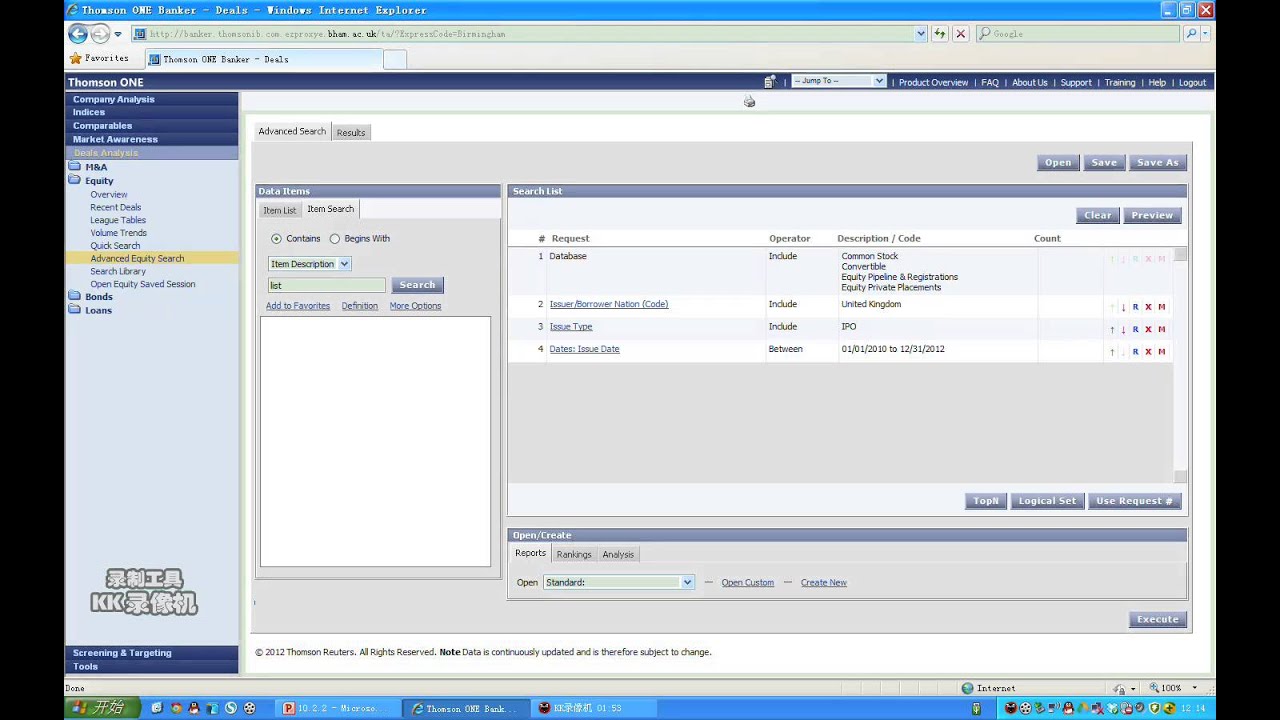Click the icon left of Jump To dropdown

click(x=770, y=82)
